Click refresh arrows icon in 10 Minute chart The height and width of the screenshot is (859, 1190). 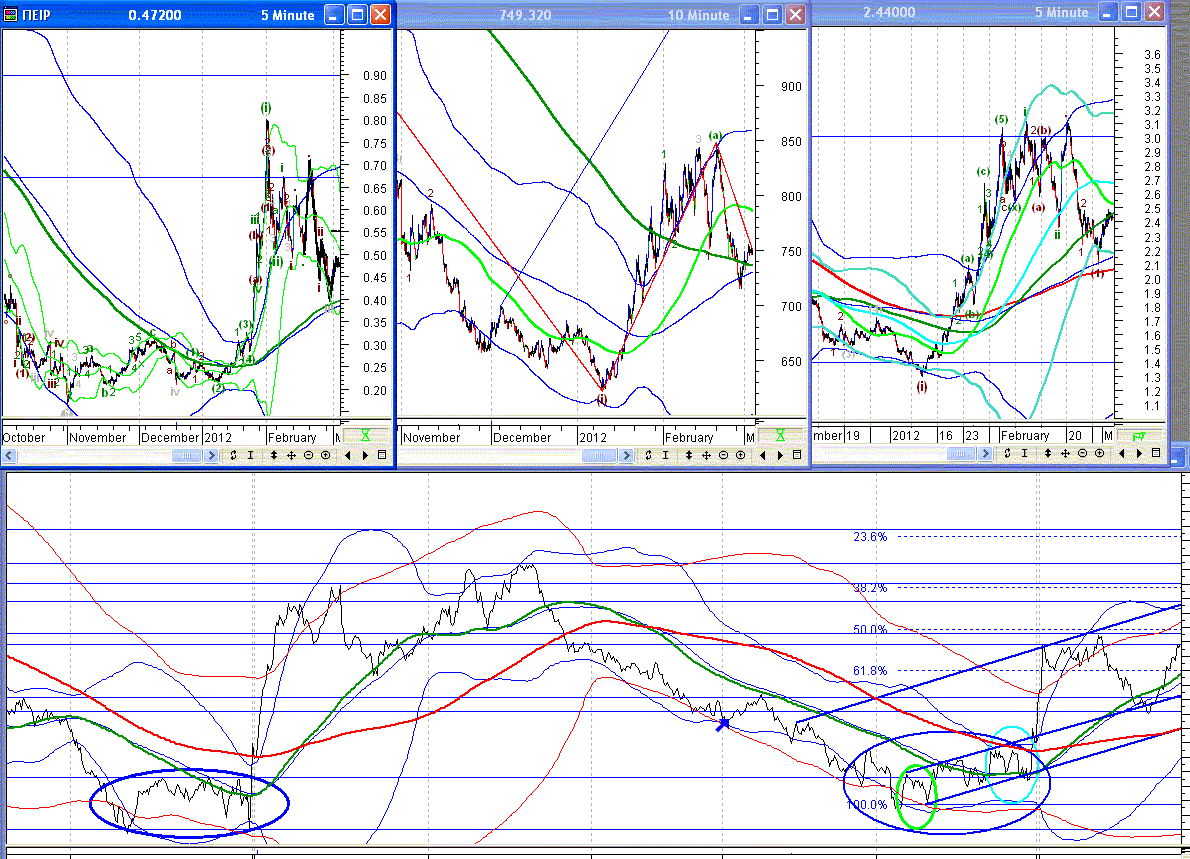coord(649,455)
